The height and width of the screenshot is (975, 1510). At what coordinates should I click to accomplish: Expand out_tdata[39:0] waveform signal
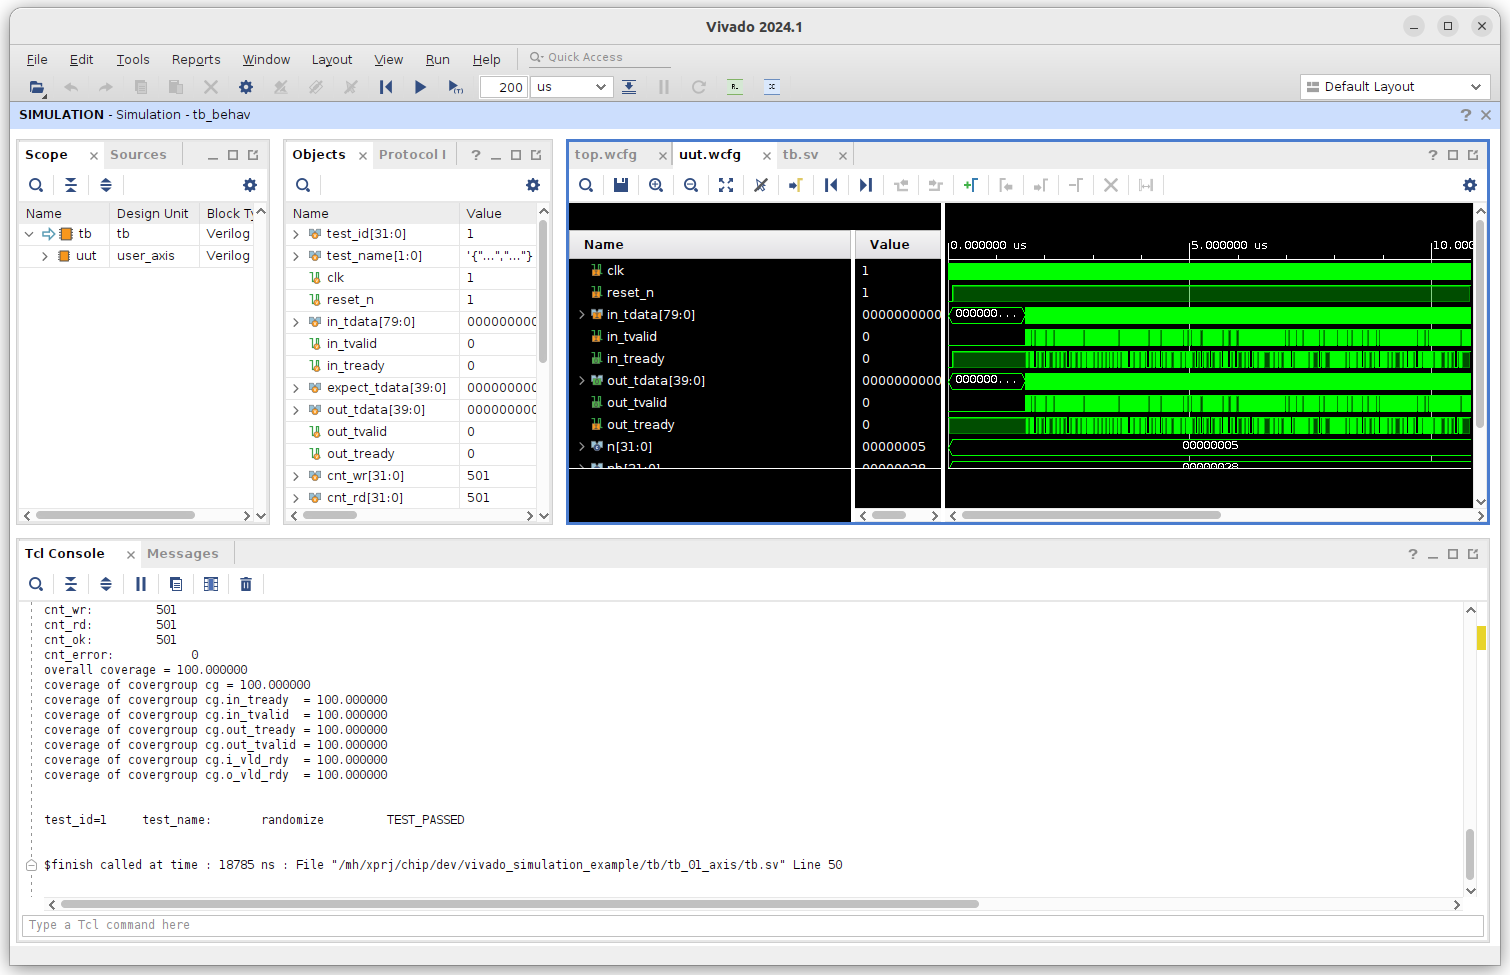click(581, 381)
